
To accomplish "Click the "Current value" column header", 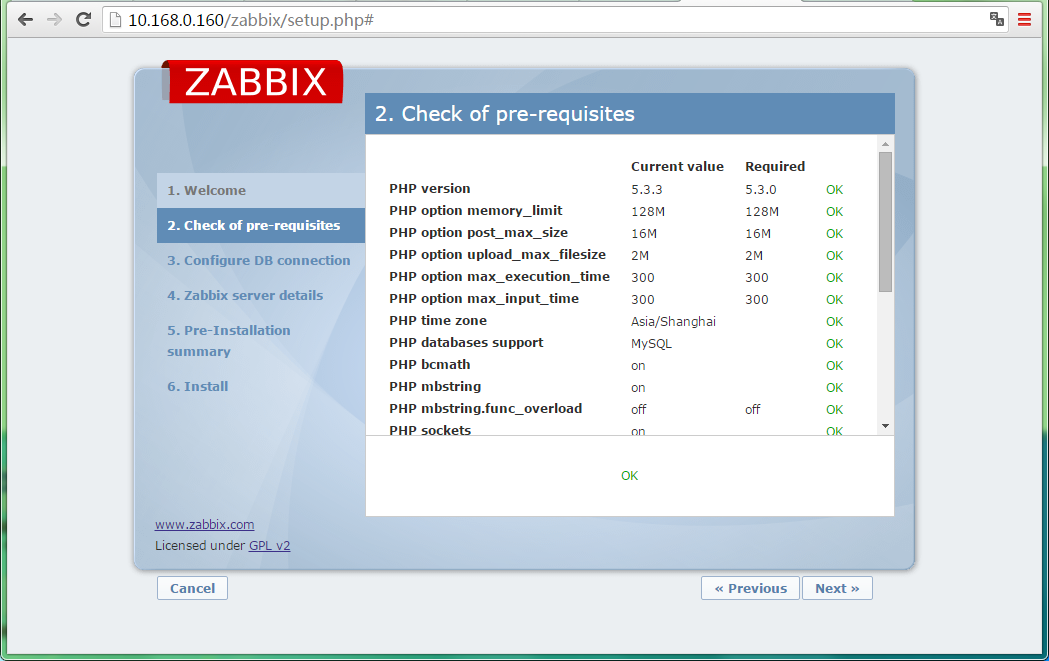I will pos(677,167).
